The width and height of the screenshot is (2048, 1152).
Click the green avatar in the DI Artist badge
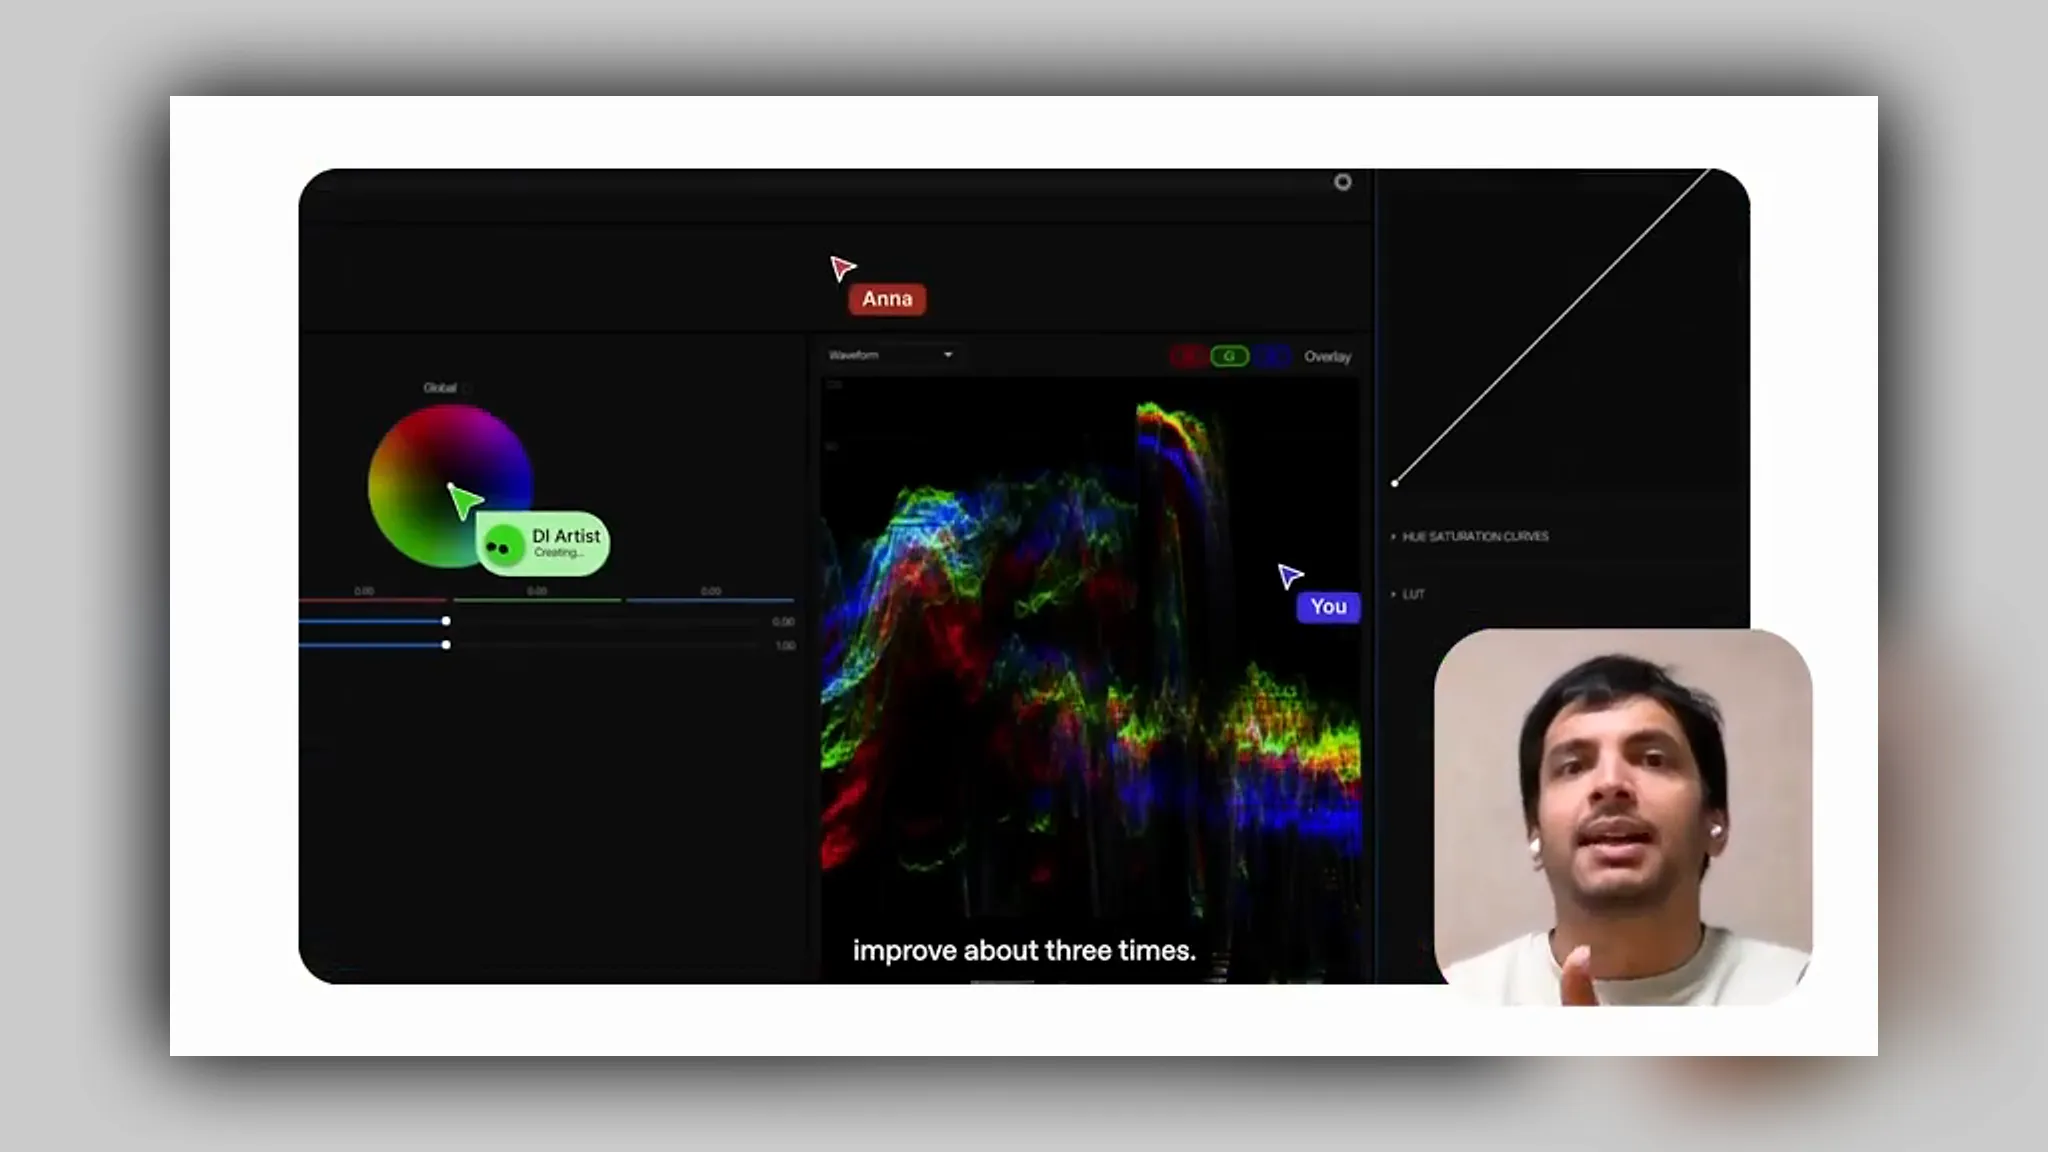click(503, 546)
